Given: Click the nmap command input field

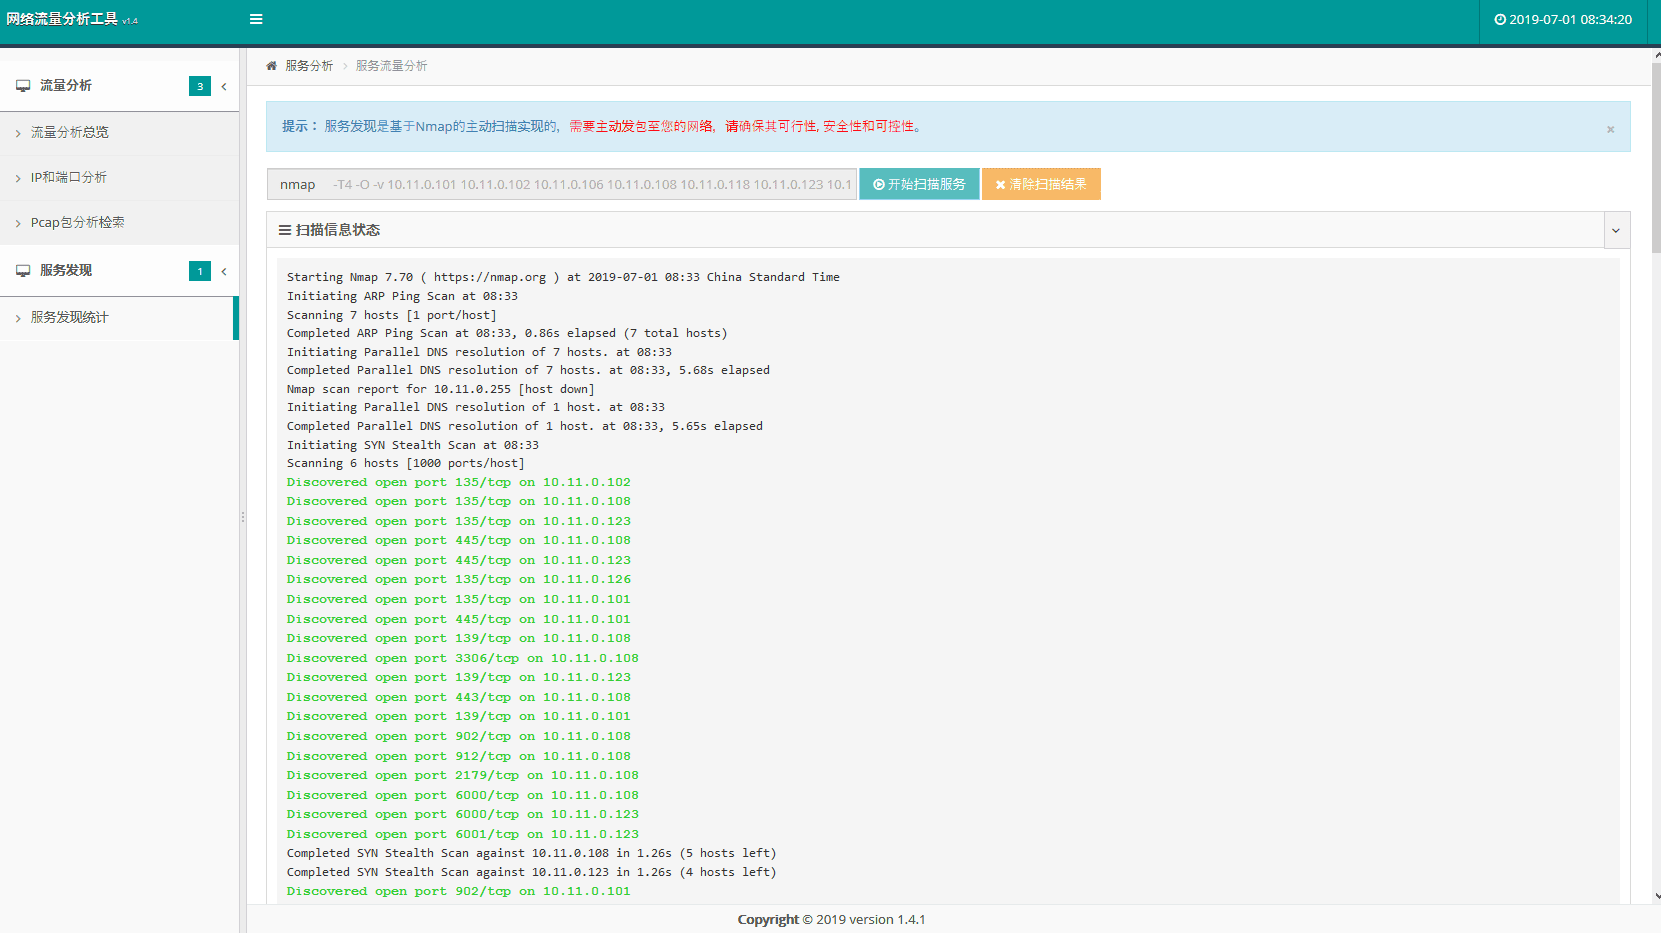Looking at the screenshot, I should (590, 184).
